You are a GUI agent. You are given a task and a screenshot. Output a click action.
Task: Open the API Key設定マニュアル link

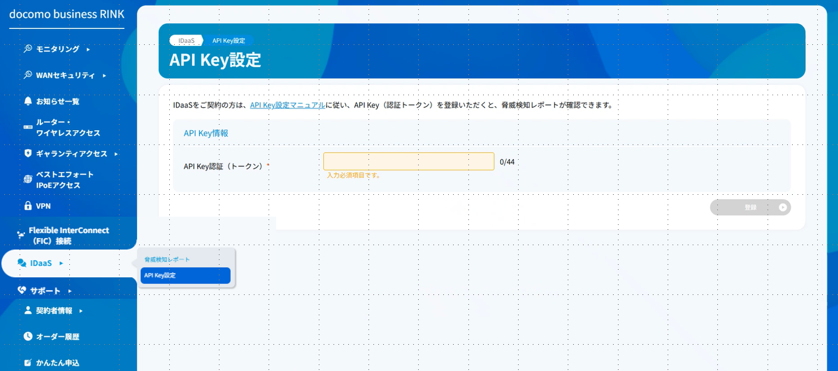pyautogui.click(x=287, y=105)
